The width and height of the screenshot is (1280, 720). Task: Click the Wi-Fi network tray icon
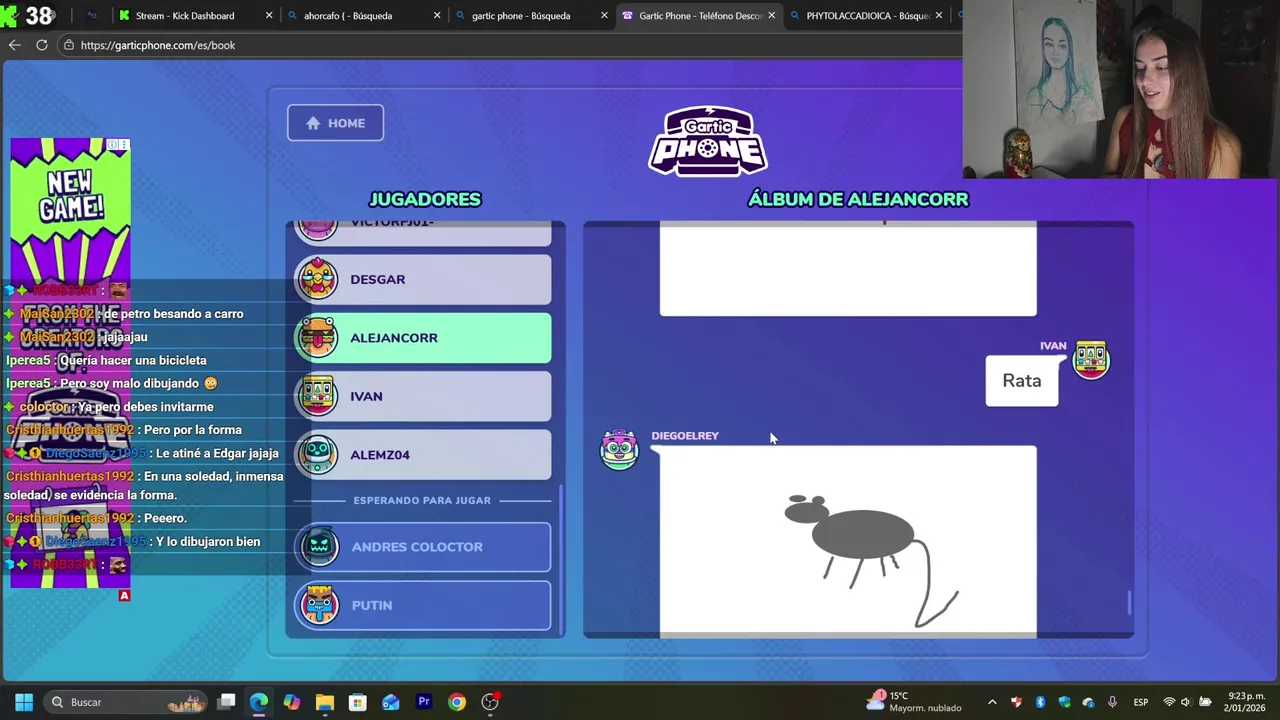click(x=1168, y=702)
